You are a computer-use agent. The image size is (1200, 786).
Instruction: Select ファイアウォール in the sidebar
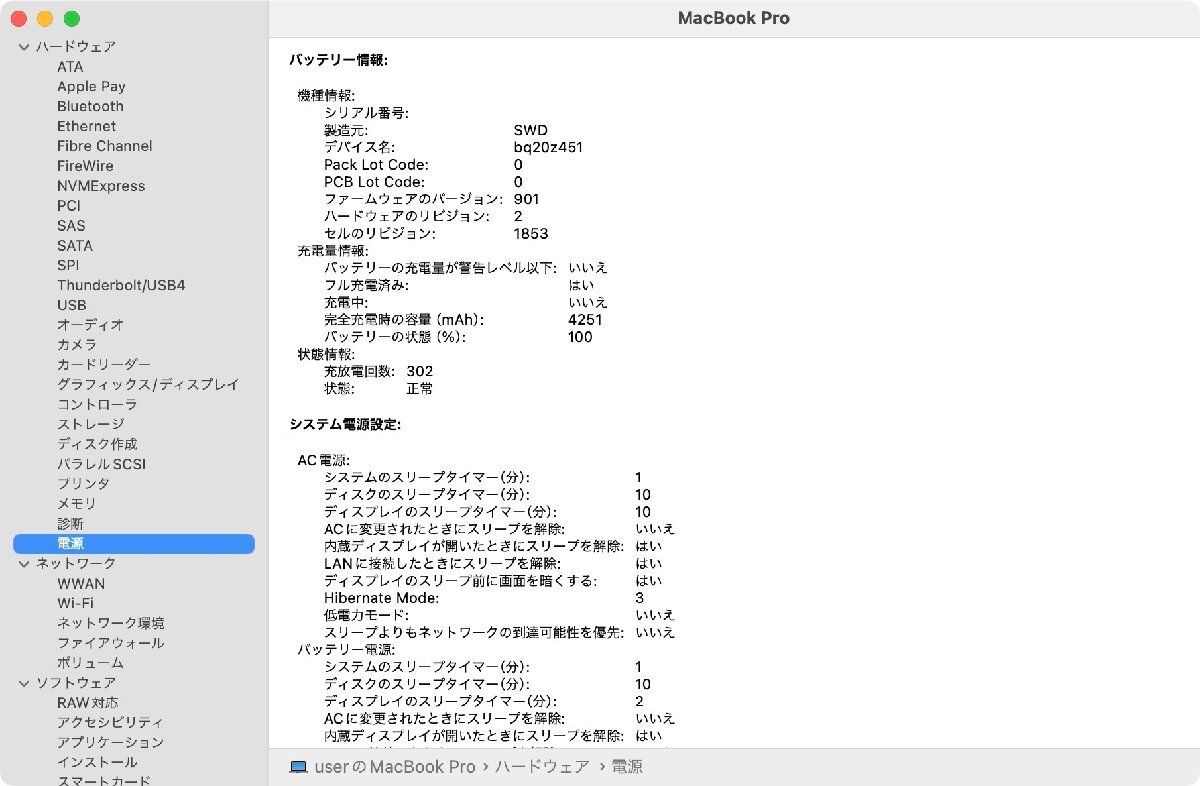pos(111,643)
